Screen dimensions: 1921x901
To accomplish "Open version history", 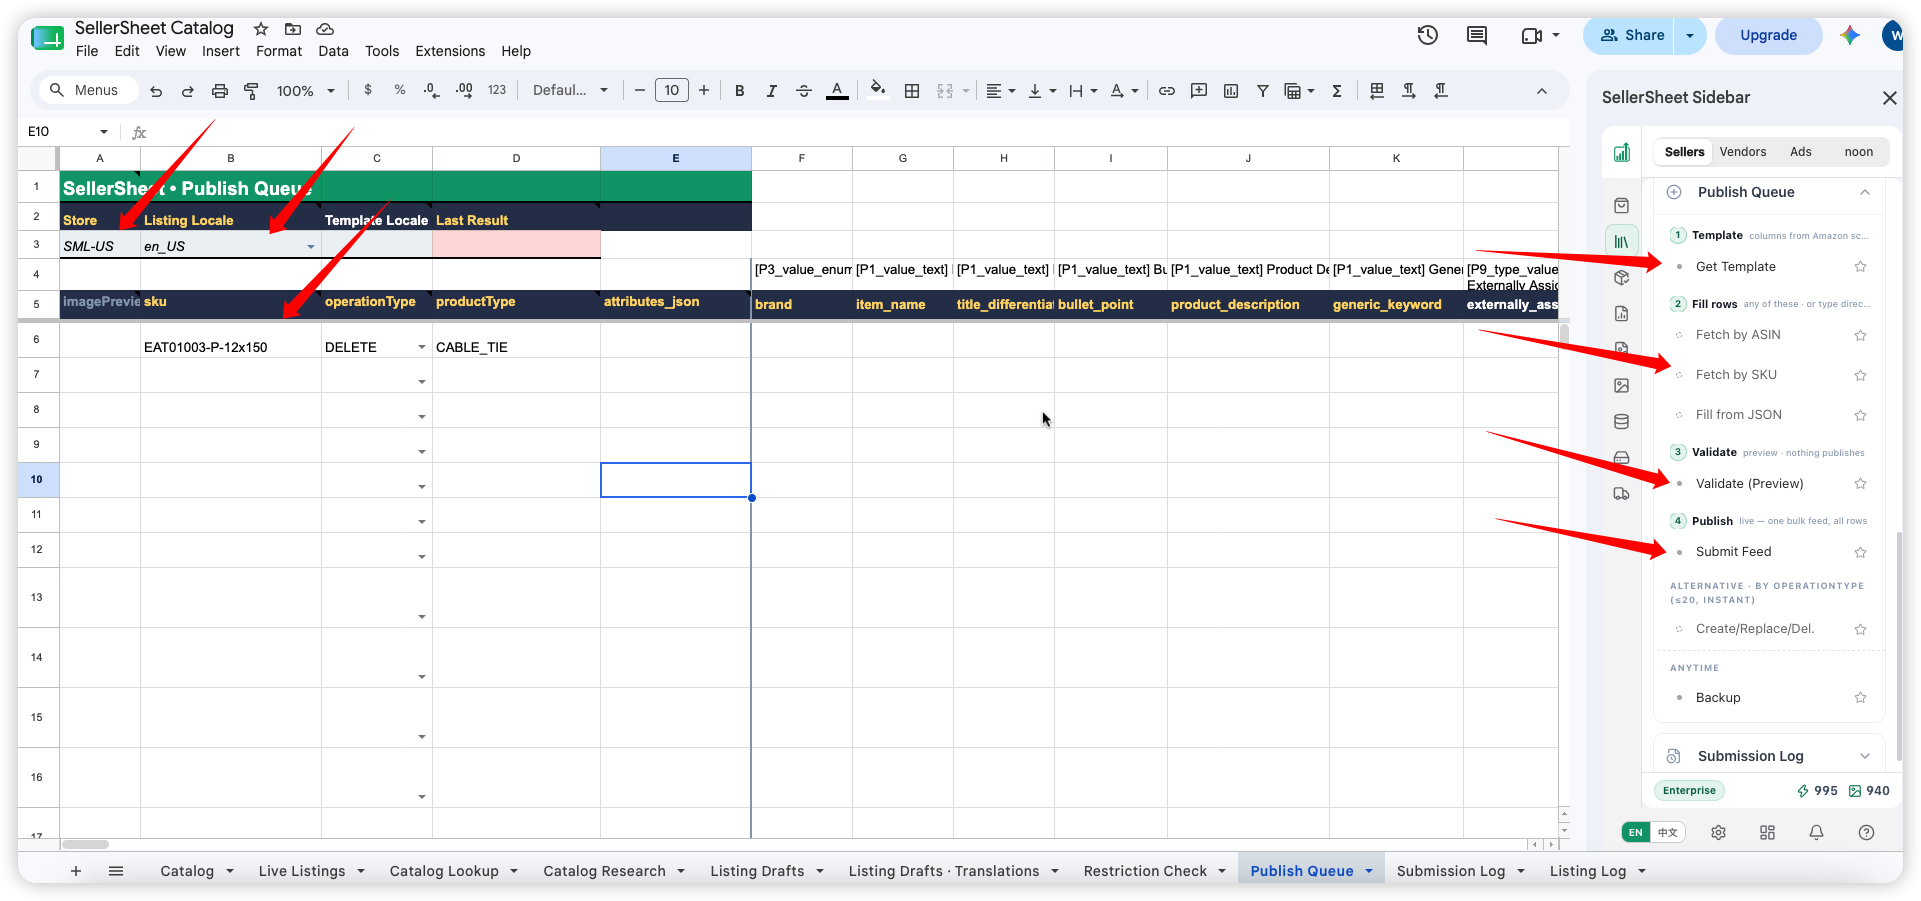I will (x=1428, y=35).
